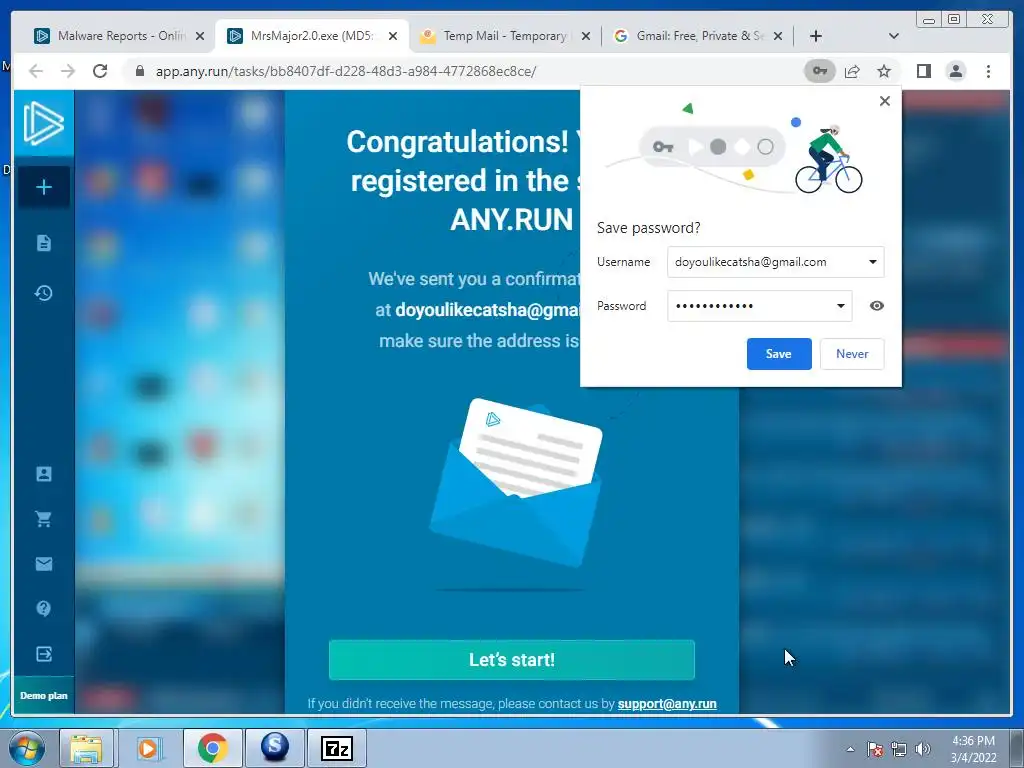The width and height of the screenshot is (1024, 768).
Task: Show password with eye icon
Action: (x=877, y=306)
